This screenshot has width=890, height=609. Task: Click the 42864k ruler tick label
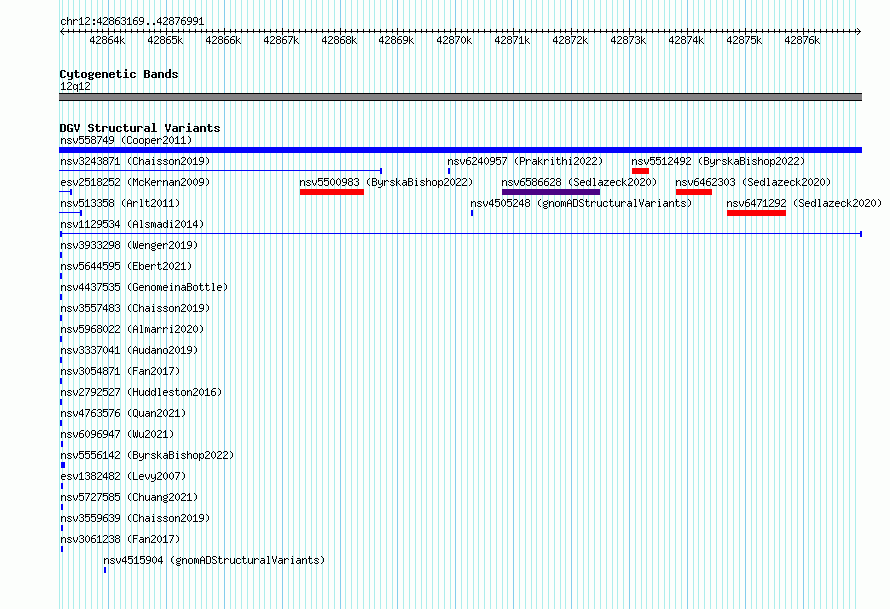pyautogui.click(x=107, y=40)
